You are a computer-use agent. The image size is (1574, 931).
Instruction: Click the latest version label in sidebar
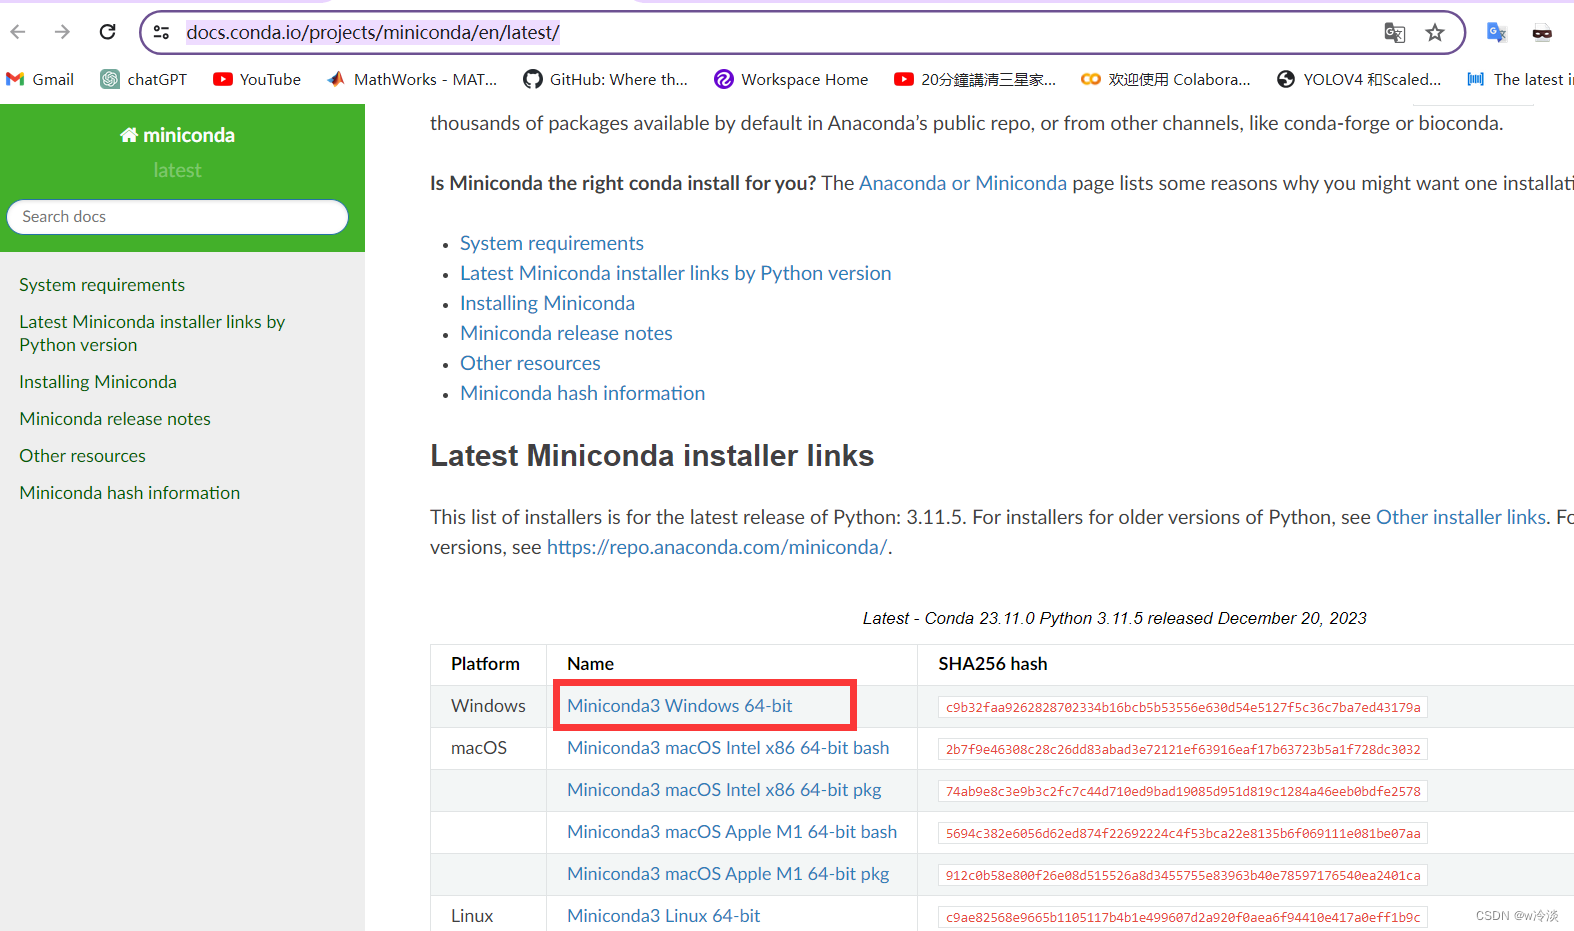177,170
